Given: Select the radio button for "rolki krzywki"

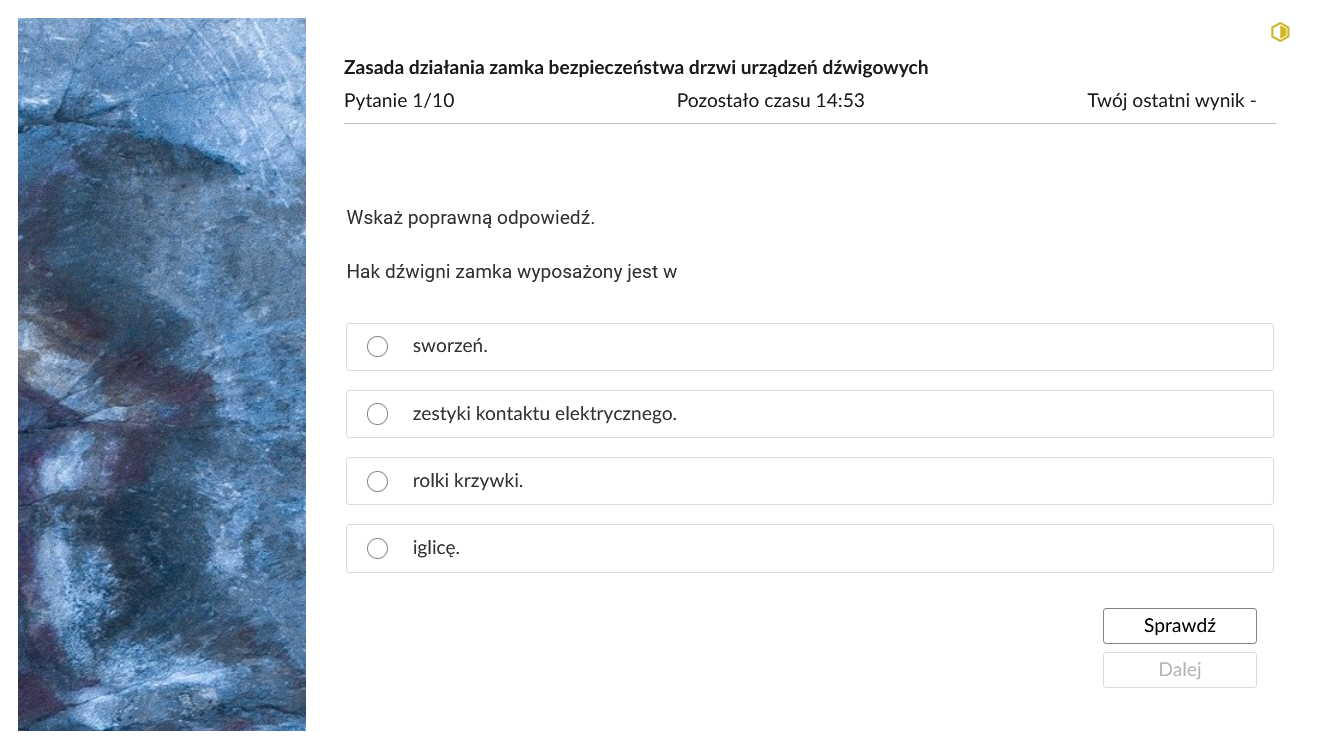Looking at the screenshot, I should (377, 481).
